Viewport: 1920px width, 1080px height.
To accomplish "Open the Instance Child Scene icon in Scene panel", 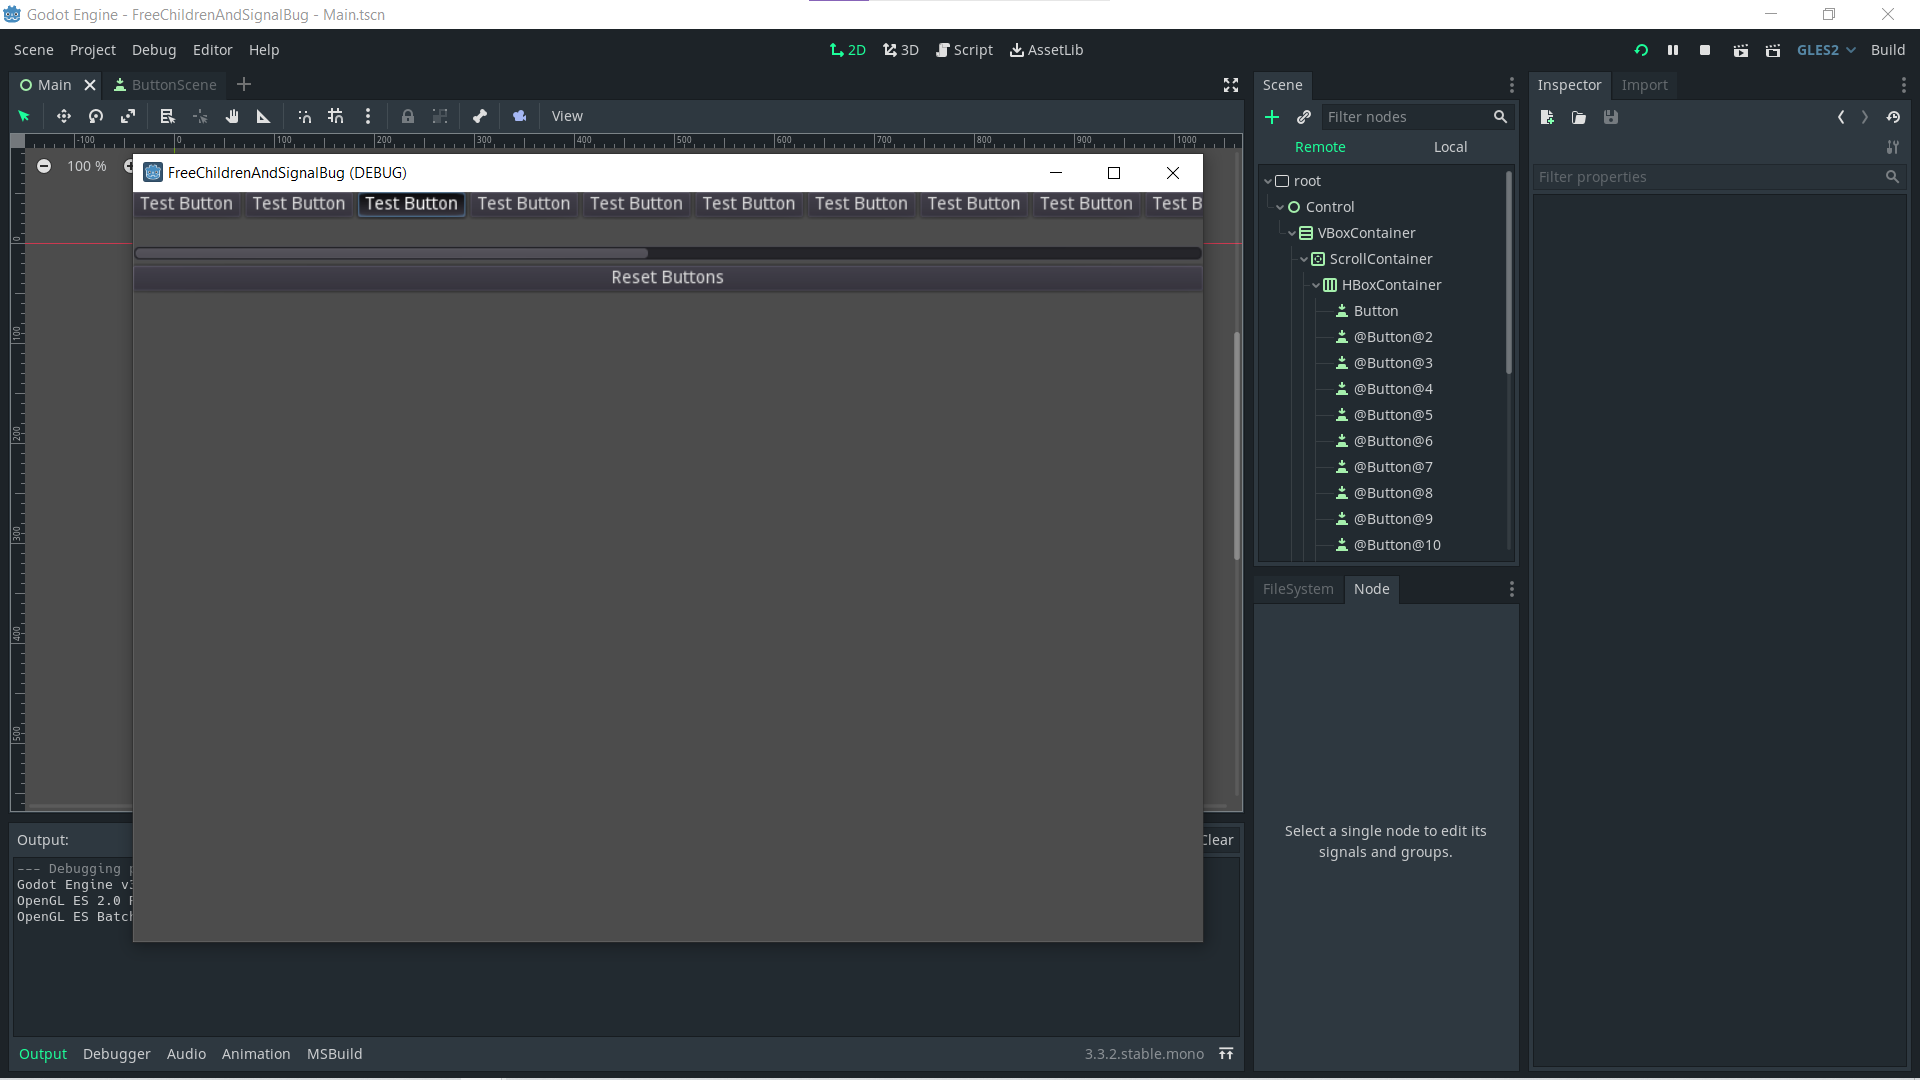I will coord(1303,117).
